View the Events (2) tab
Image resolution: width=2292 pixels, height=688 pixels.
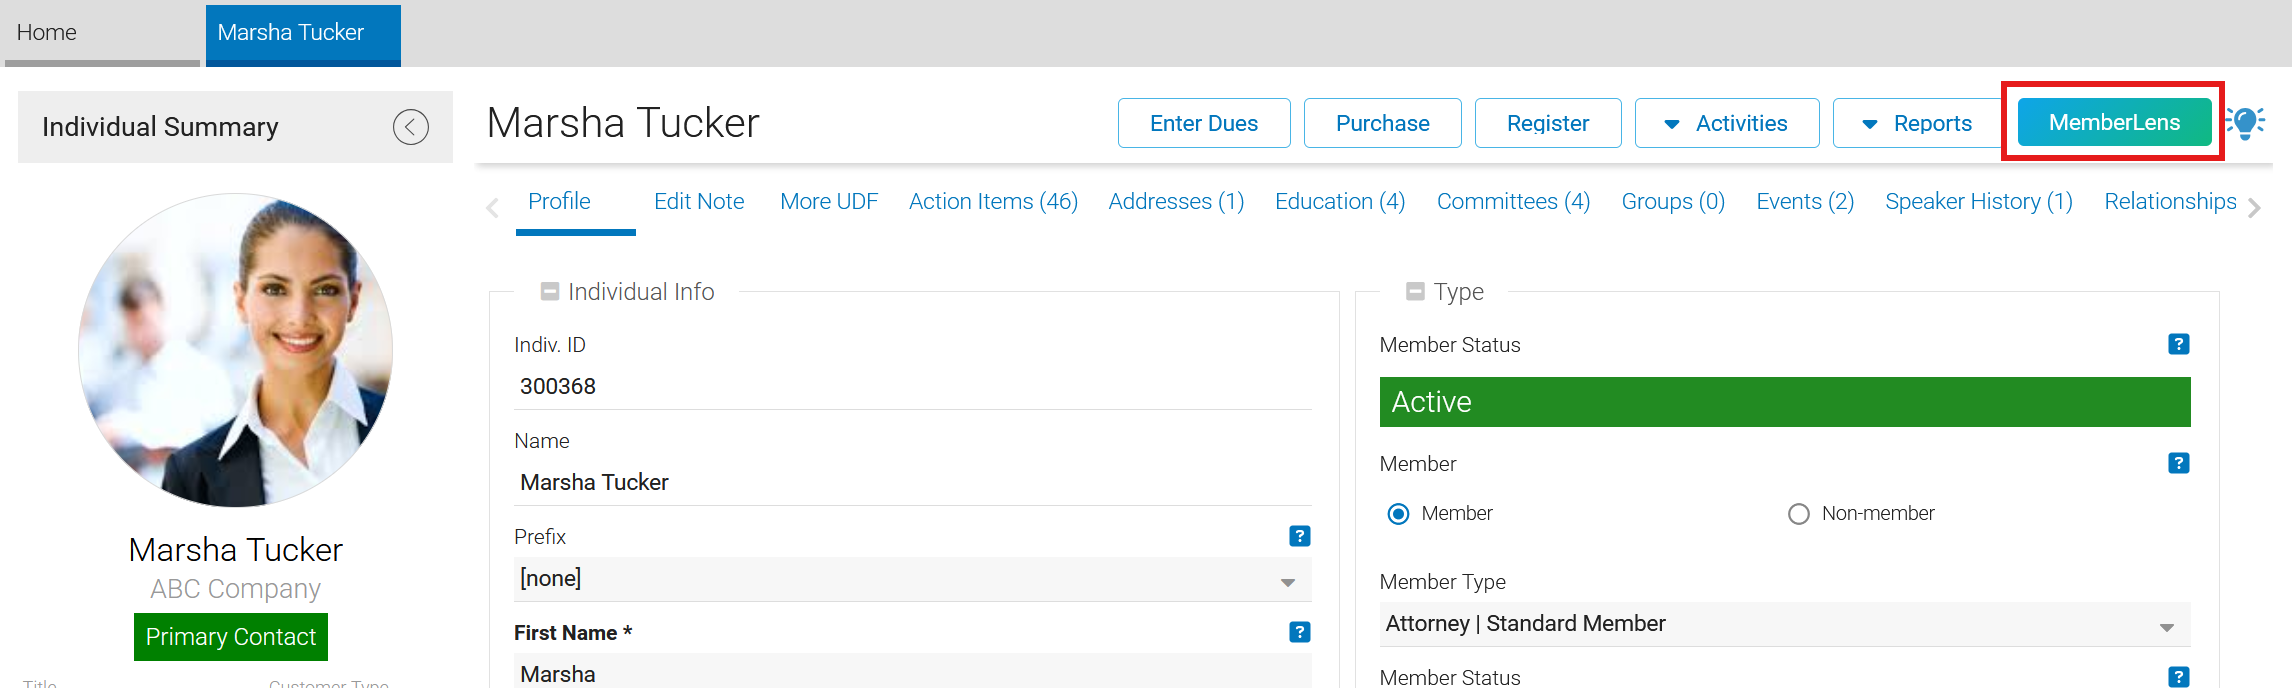1805,201
